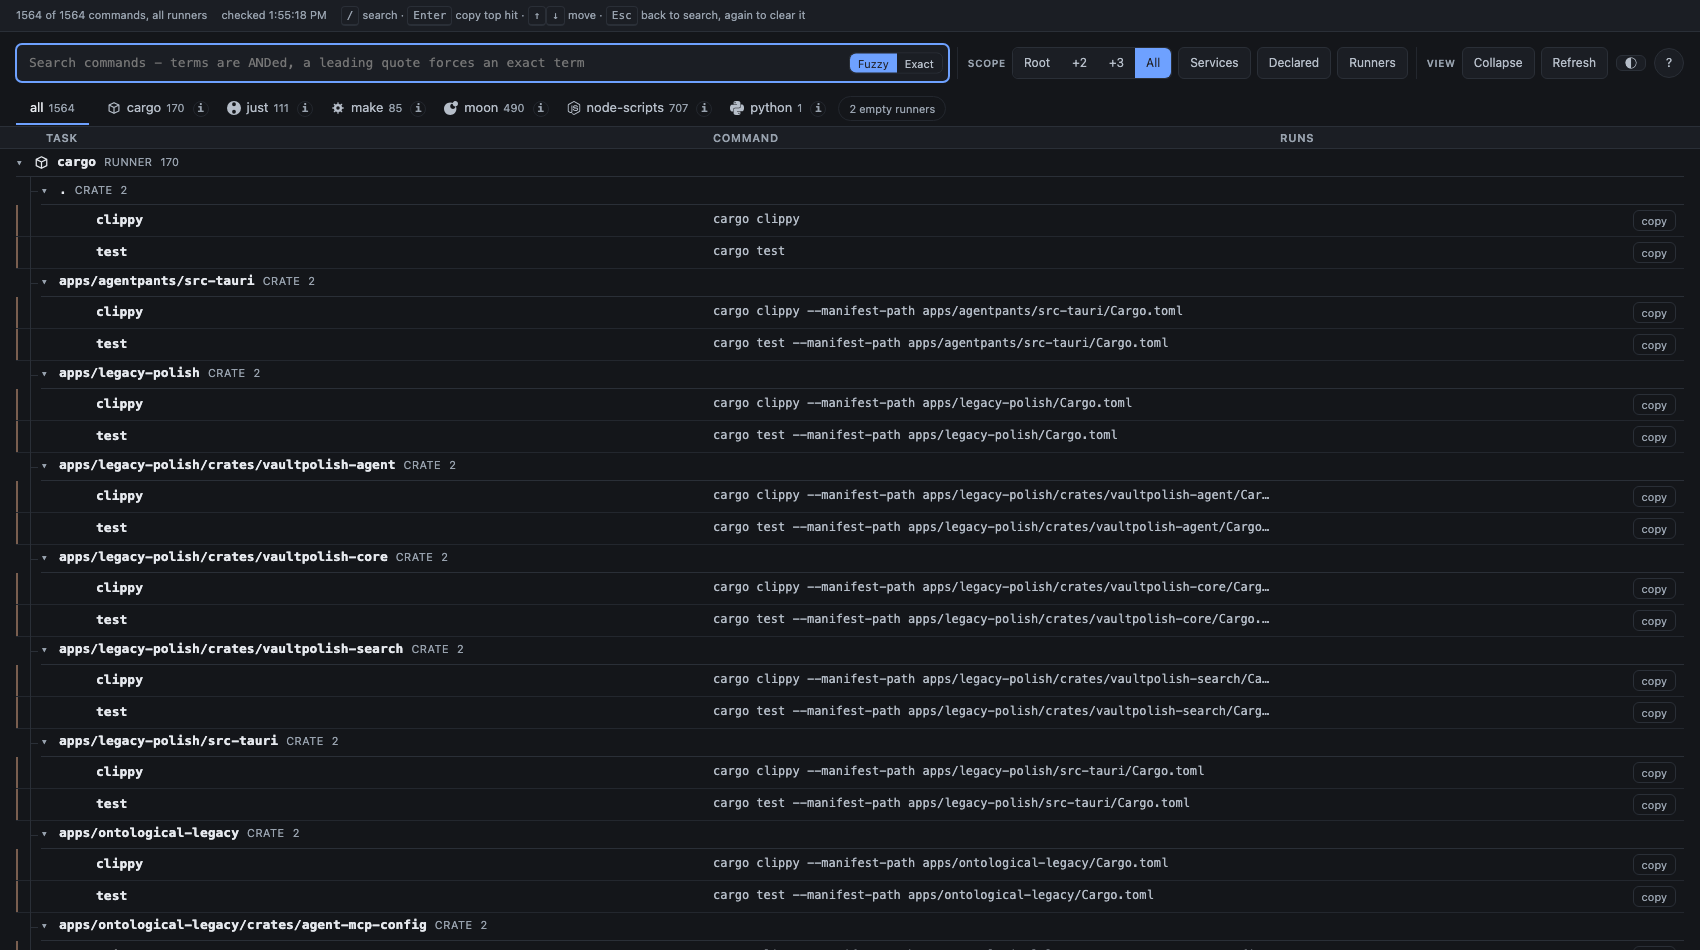Set scope to +2 levels
This screenshot has width=1700, height=950.
[1079, 63]
